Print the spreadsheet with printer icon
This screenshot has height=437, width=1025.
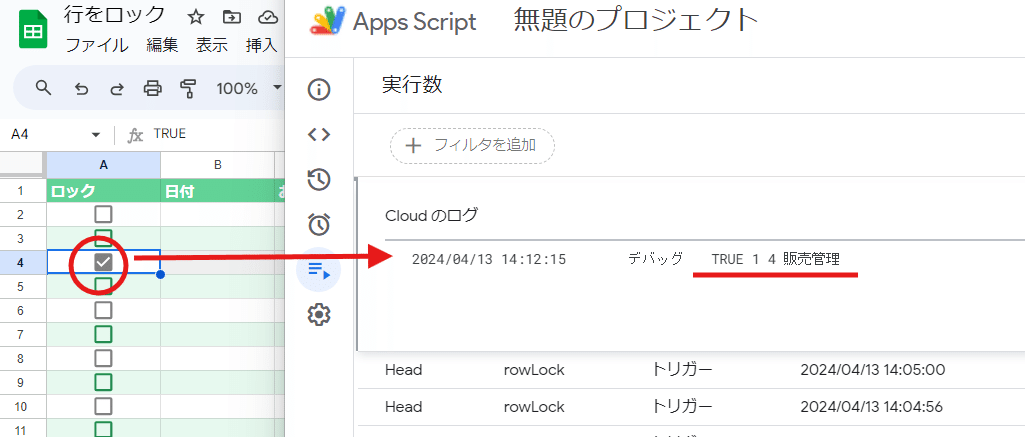tap(152, 88)
